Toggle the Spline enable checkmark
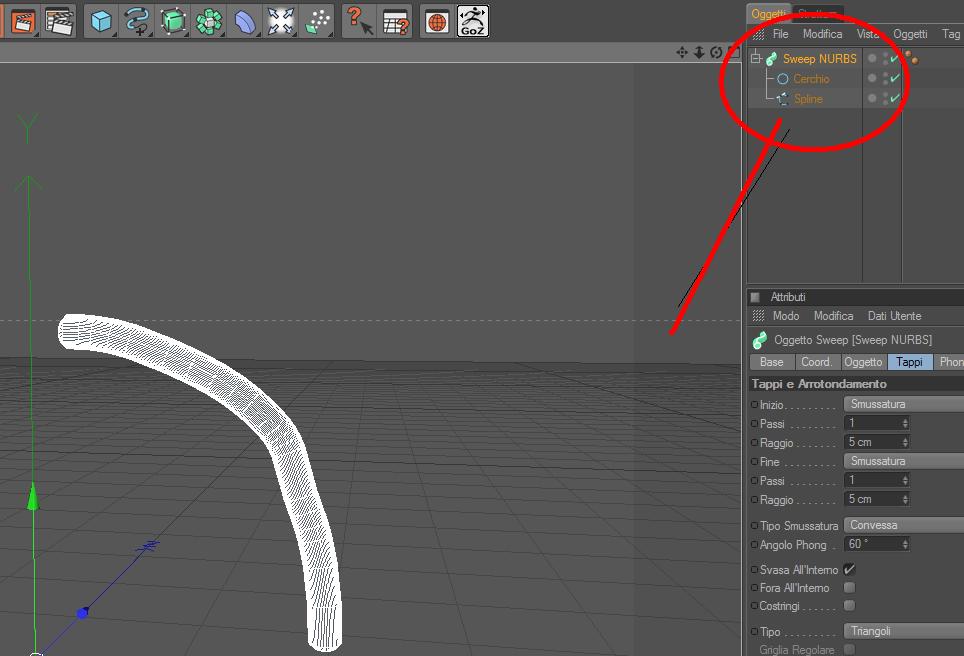964x656 pixels. point(895,98)
